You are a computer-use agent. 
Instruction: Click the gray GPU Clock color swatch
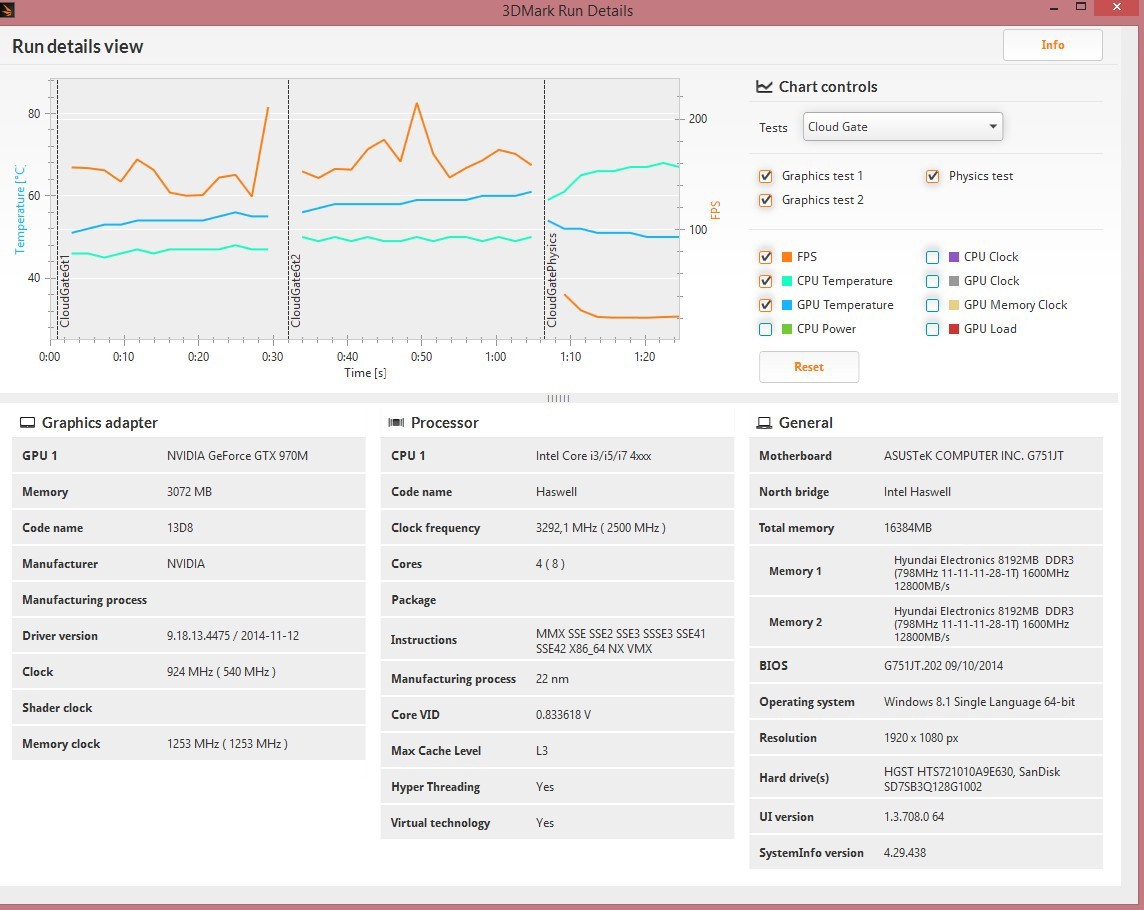(x=954, y=281)
